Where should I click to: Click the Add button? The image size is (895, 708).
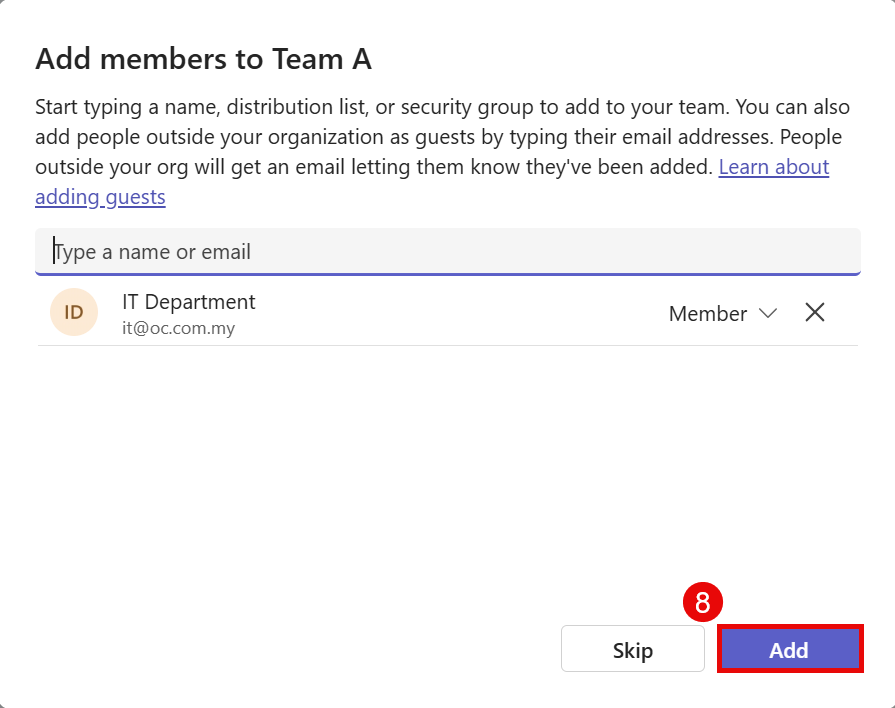click(789, 650)
